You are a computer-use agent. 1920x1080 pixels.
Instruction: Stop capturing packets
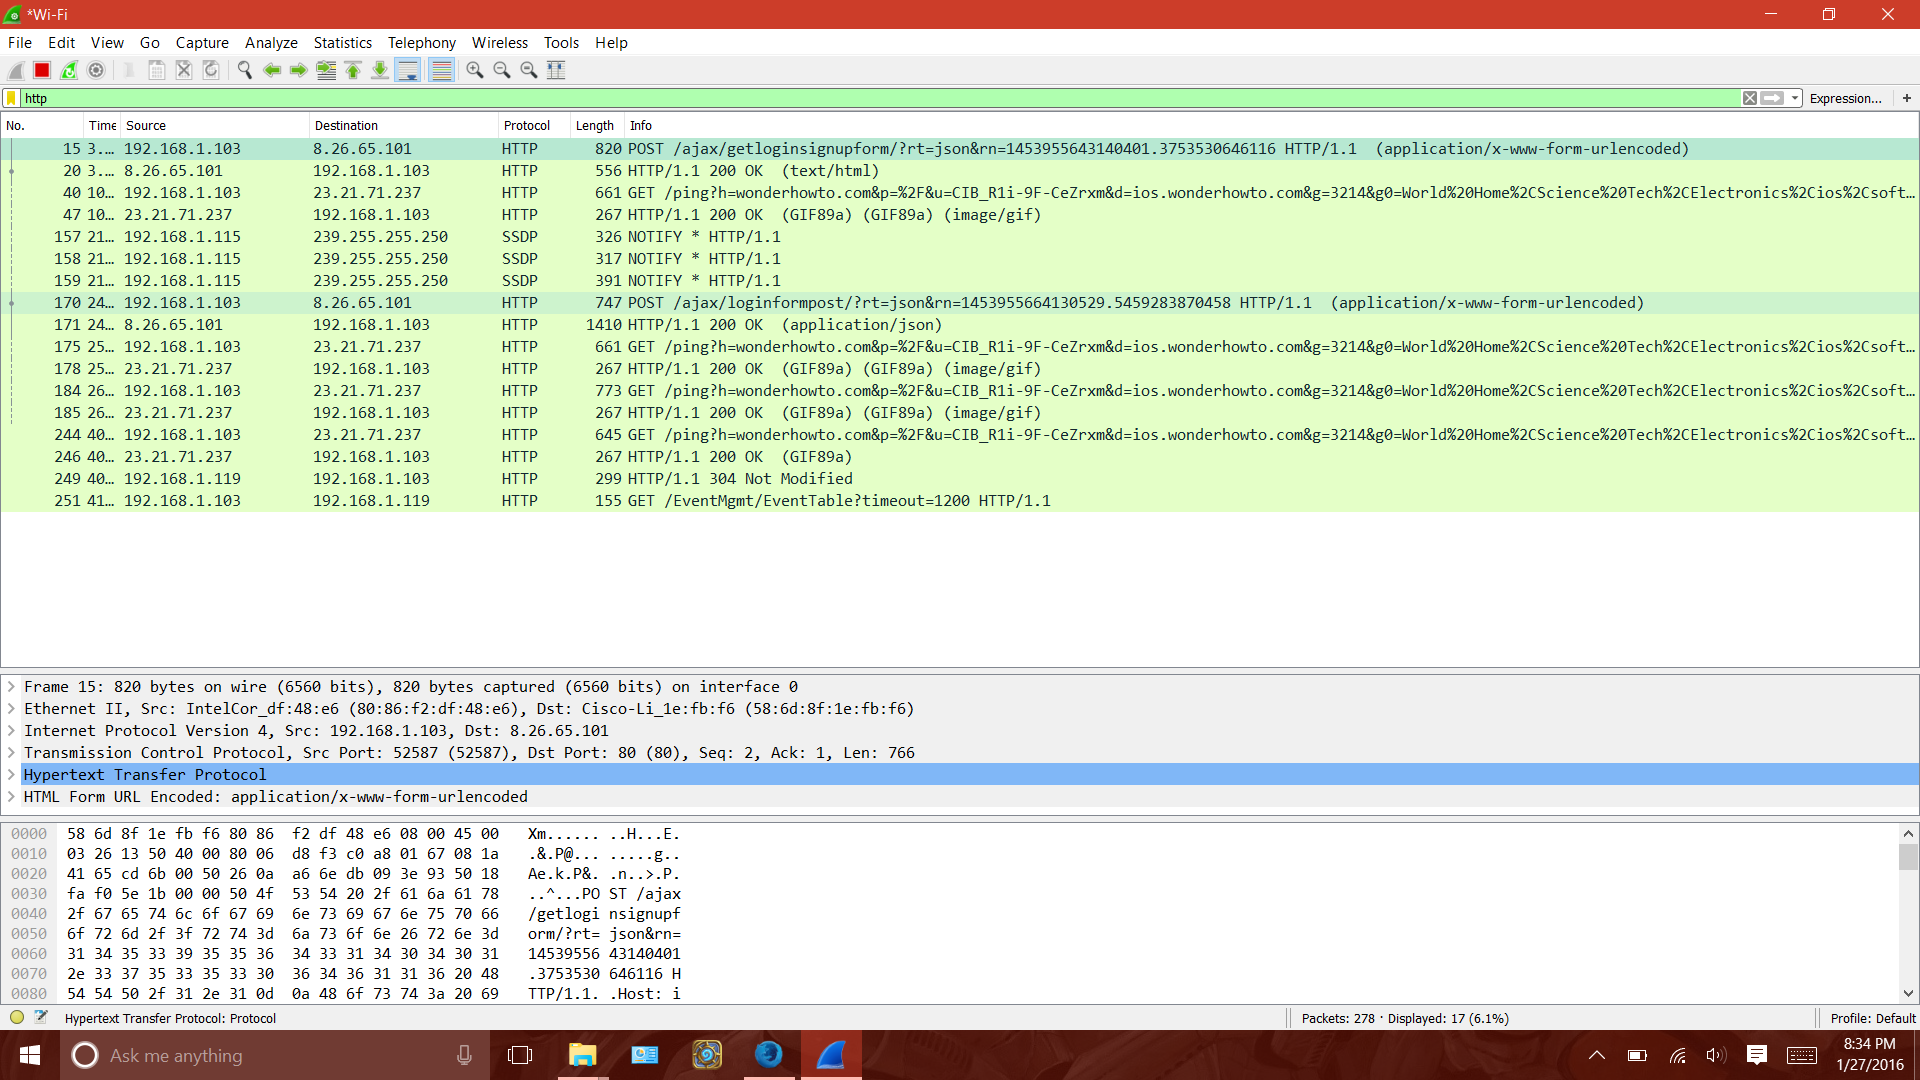coord(41,70)
